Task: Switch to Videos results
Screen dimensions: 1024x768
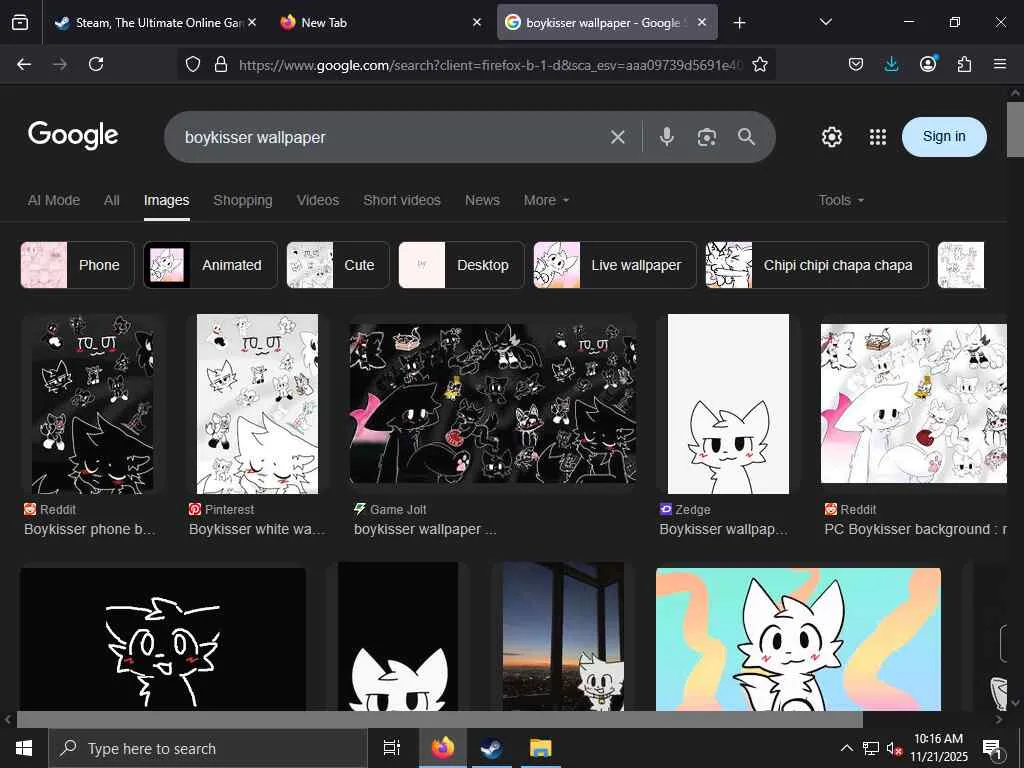Action: click(x=318, y=200)
